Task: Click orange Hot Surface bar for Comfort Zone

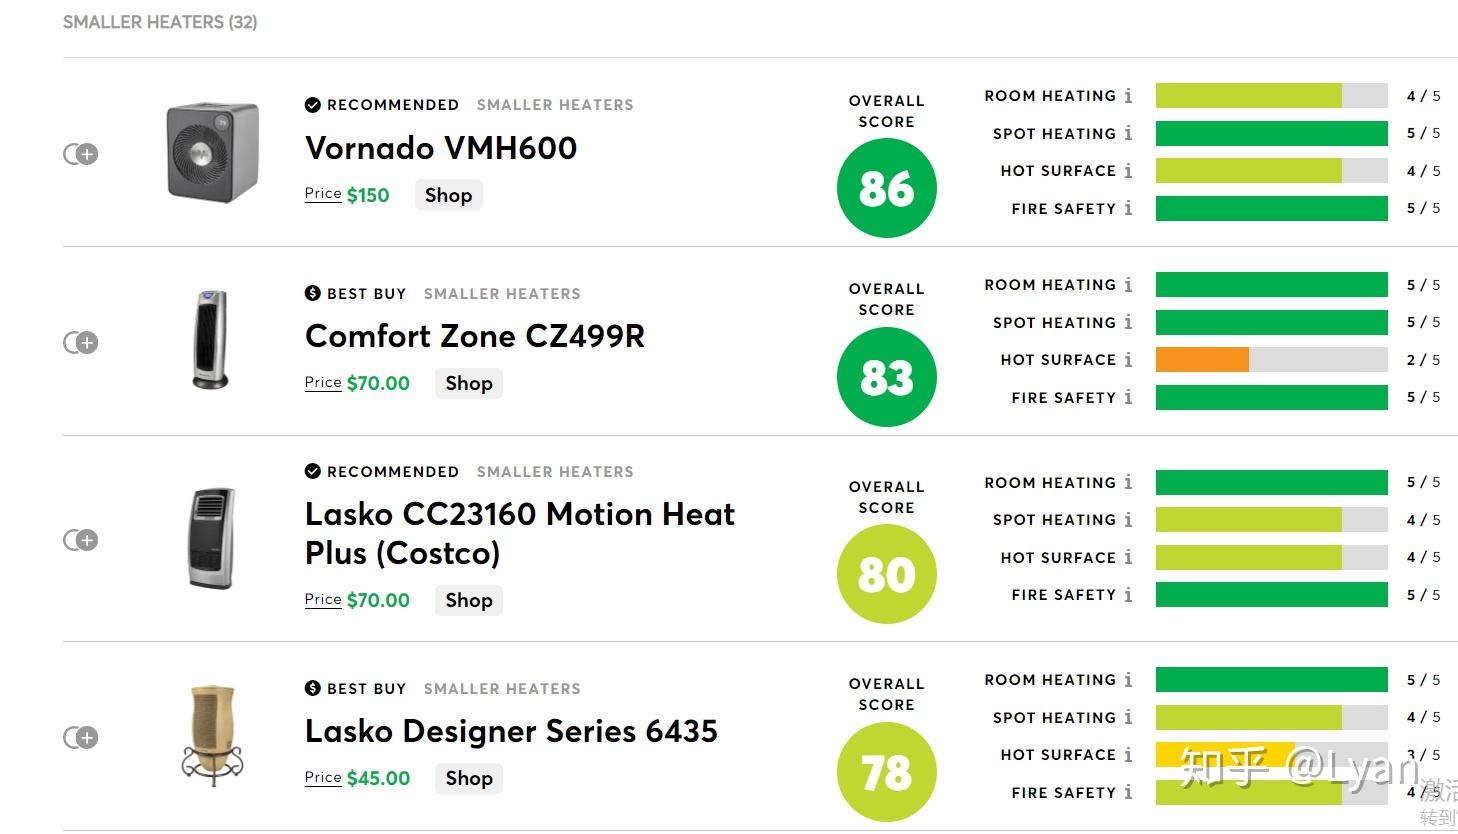Action: pos(1202,360)
